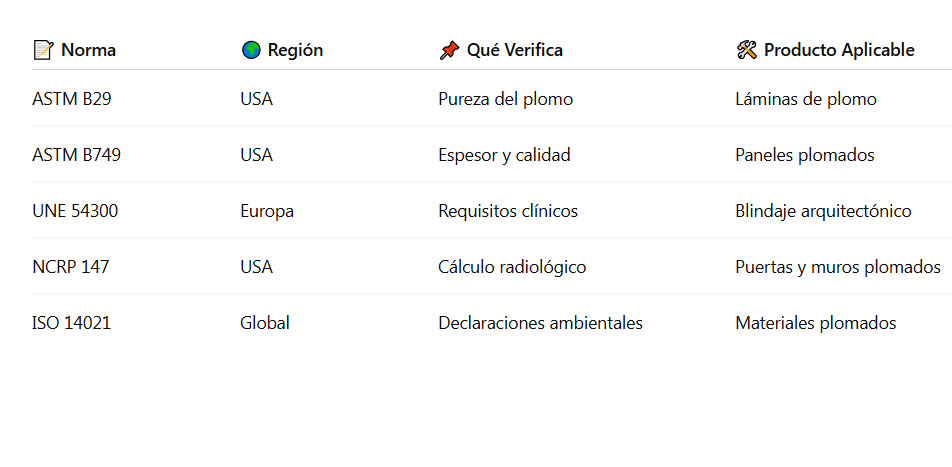Click the Producto Aplicable header text
This screenshot has height=467, width=952.
pyautogui.click(x=839, y=50)
